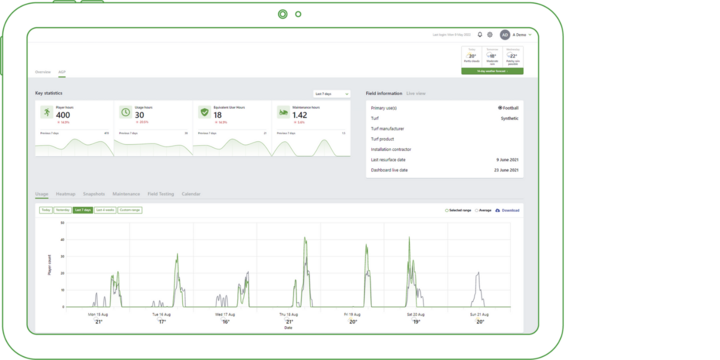
Task: Click the AD user avatar
Action: 505,34
